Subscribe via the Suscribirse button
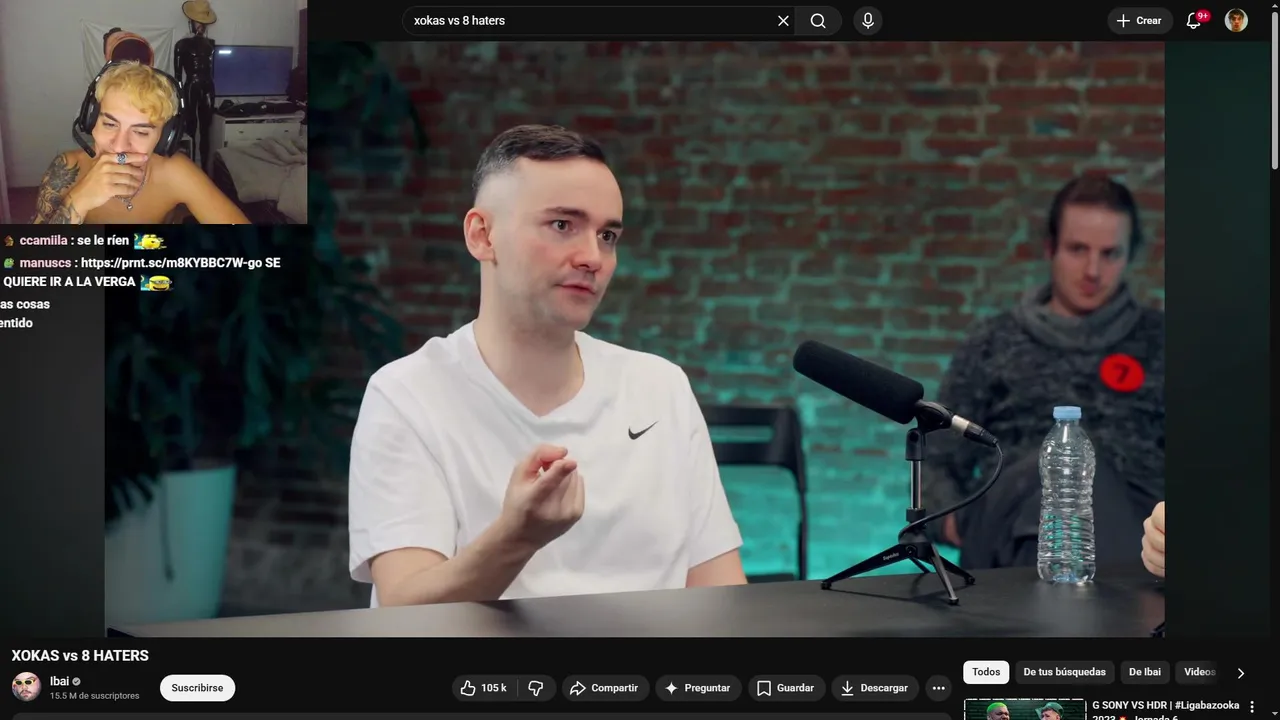This screenshot has width=1280, height=720. click(197, 688)
